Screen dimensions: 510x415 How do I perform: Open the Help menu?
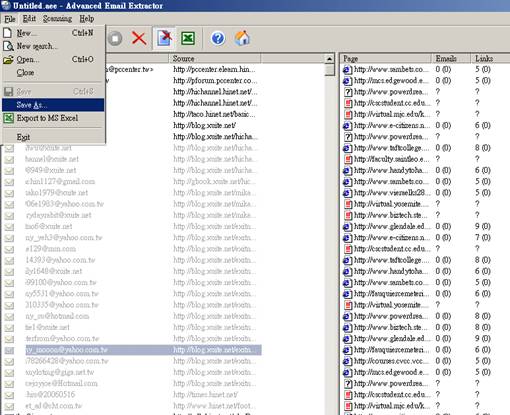86,19
